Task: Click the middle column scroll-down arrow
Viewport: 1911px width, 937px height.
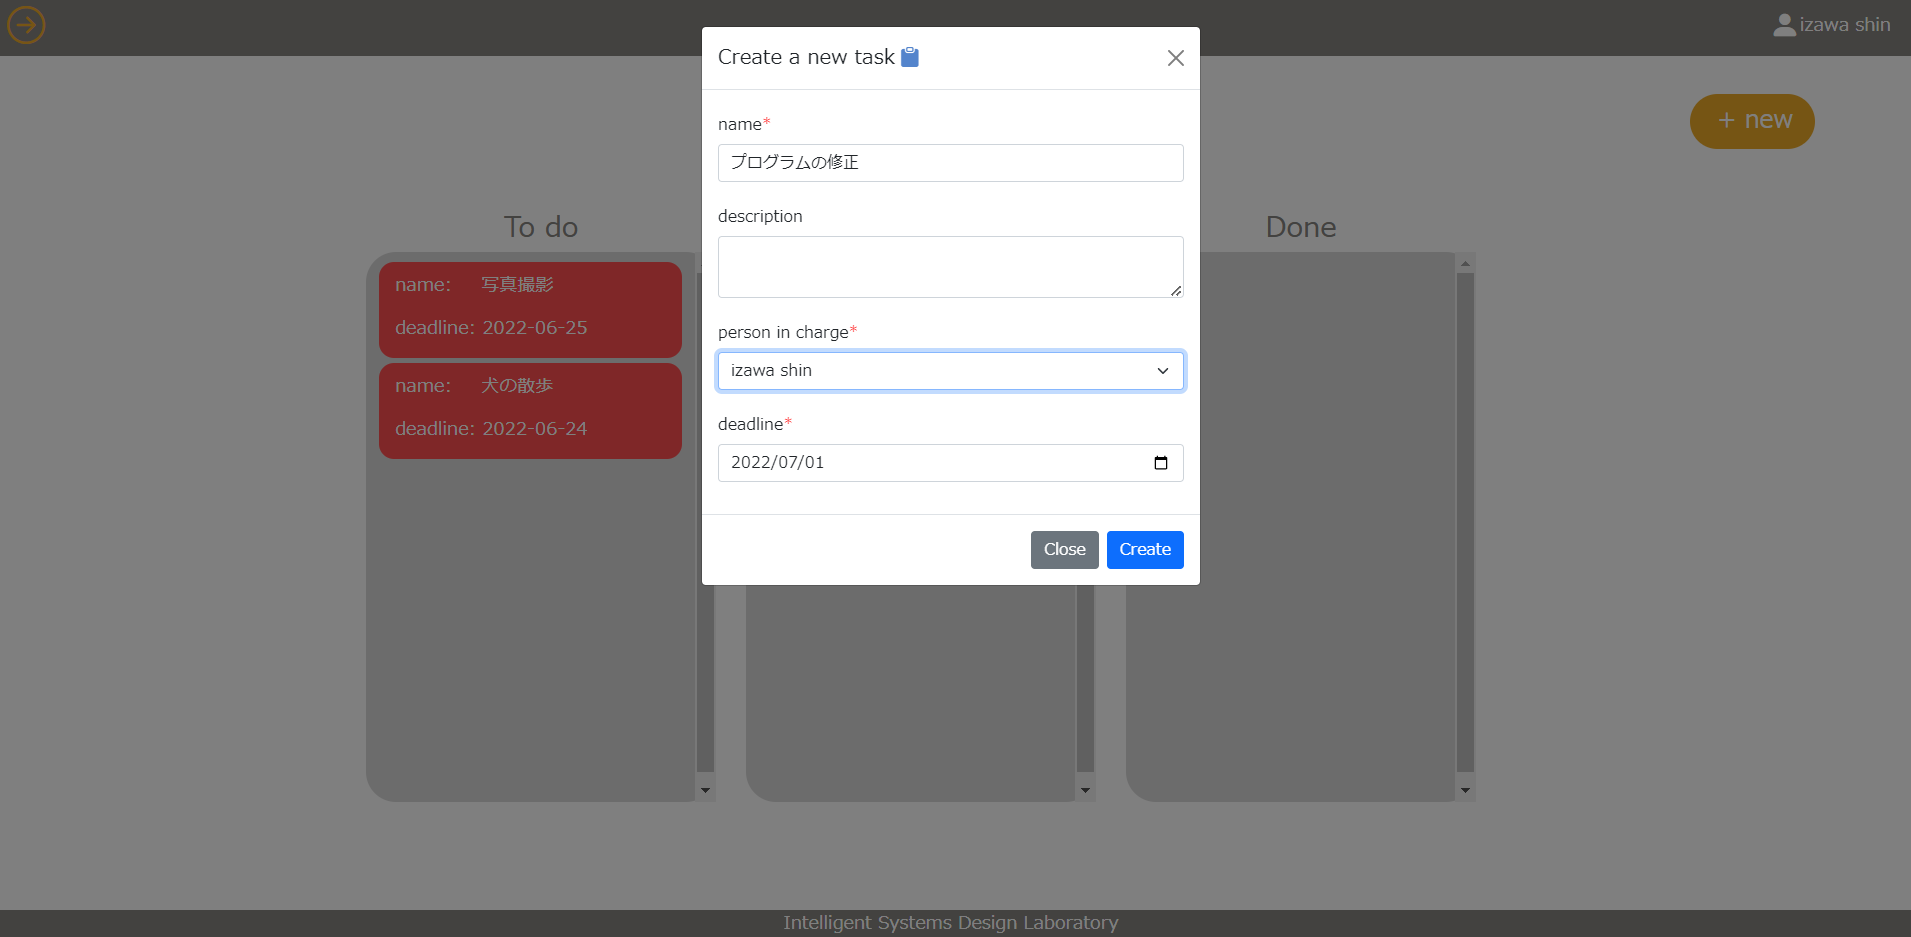Action: tap(1085, 791)
